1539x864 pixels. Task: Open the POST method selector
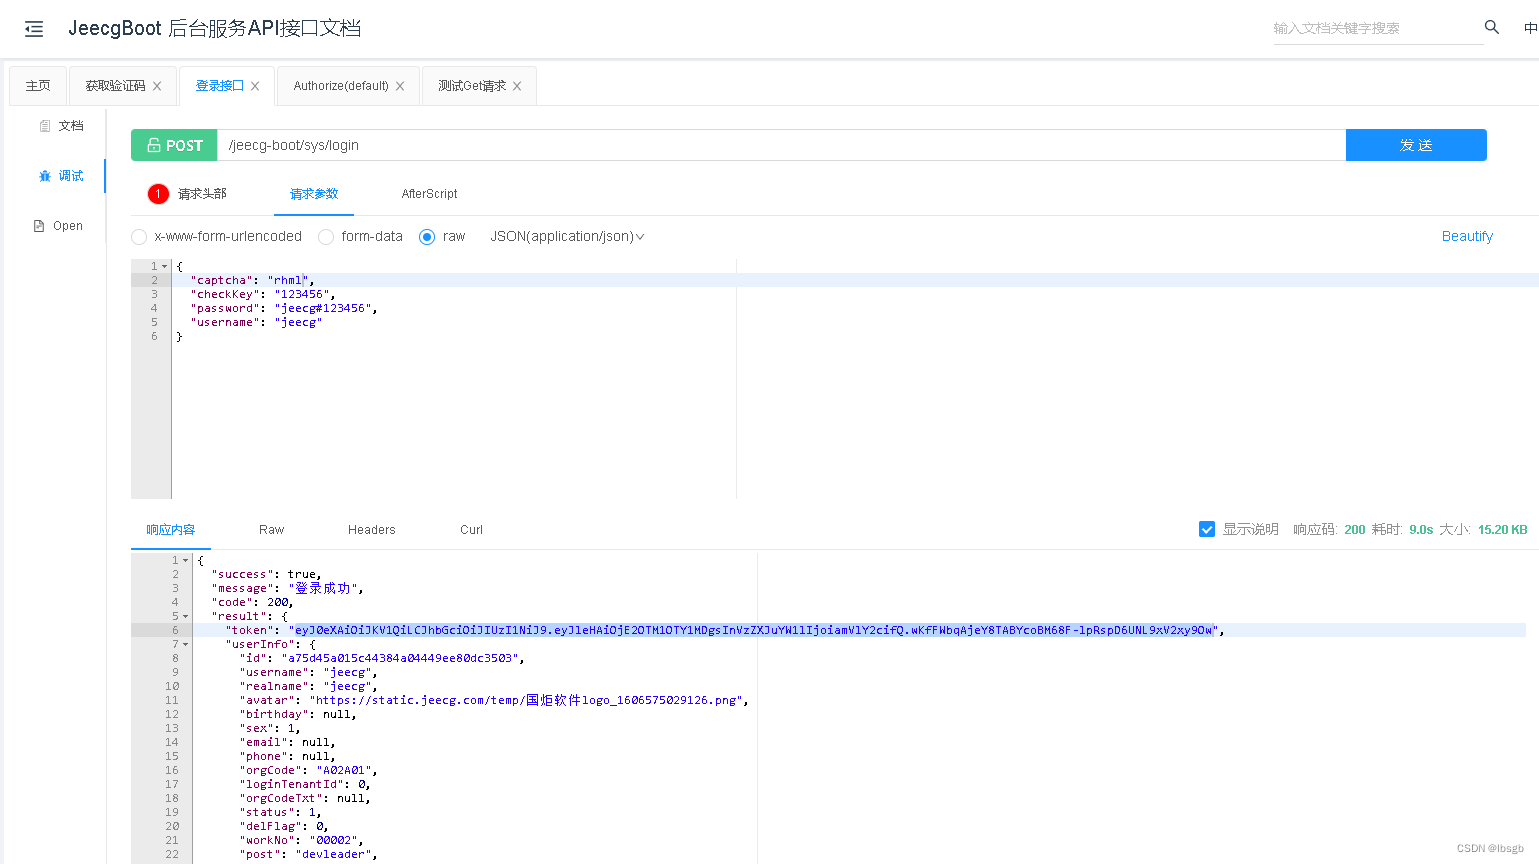point(174,145)
